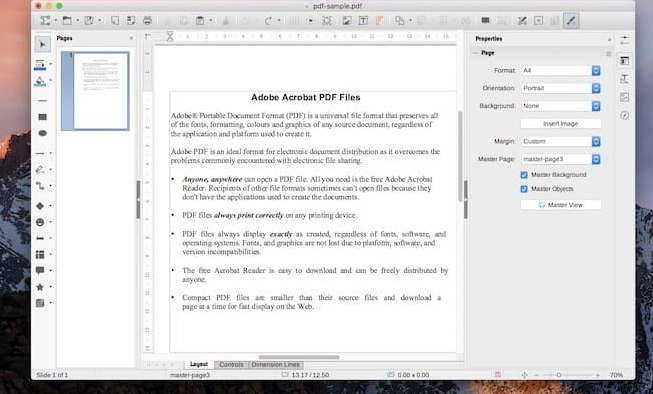The width and height of the screenshot is (653, 394).
Task: Toggle the highlighted Draw Functions pen icon
Action: [x=571, y=20]
